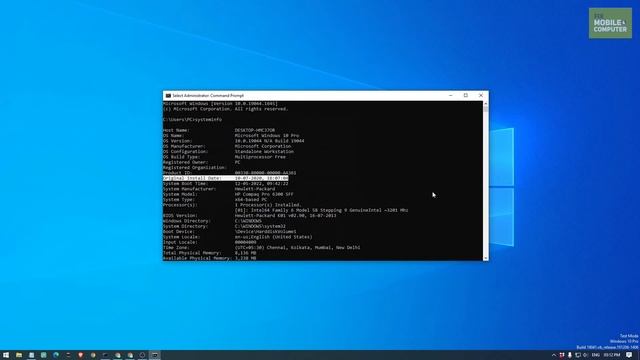The width and height of the screenshot is (640, 360).
Task: Click the System Type x64-based PC line
Action: coord(215,200)
